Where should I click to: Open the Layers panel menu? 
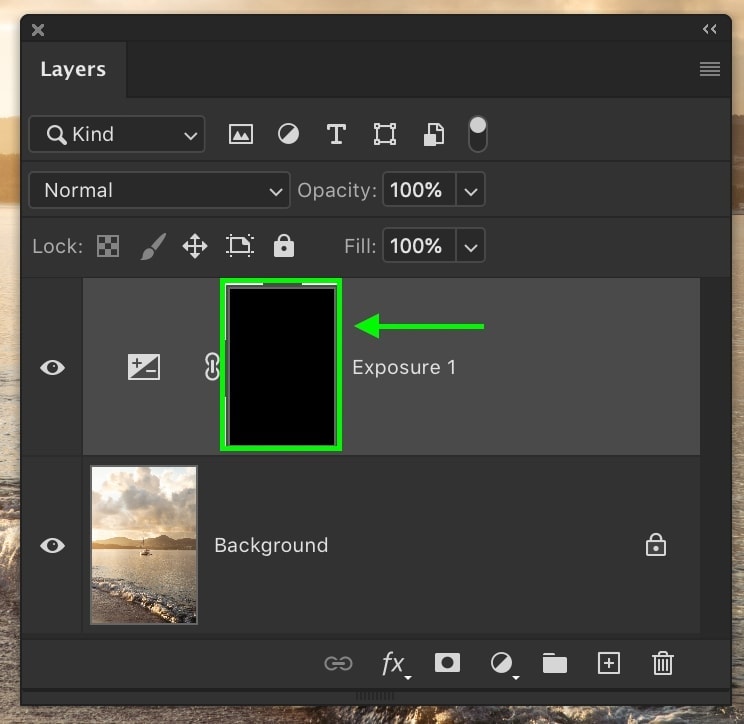click(x=710, y=69)
